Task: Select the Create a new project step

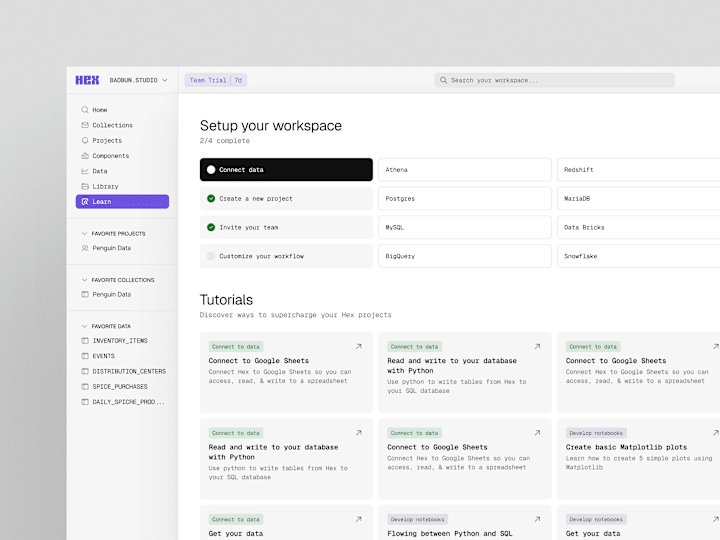Action: [286, 198]
